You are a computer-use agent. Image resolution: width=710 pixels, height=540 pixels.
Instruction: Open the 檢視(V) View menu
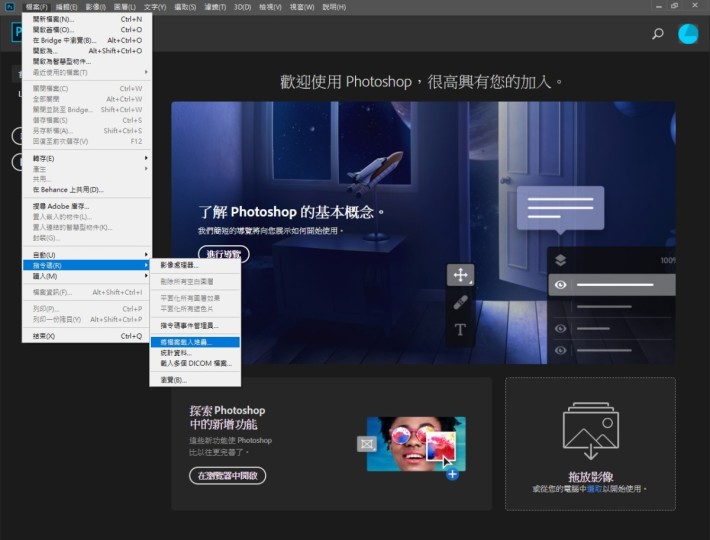(x=270, y=7)
